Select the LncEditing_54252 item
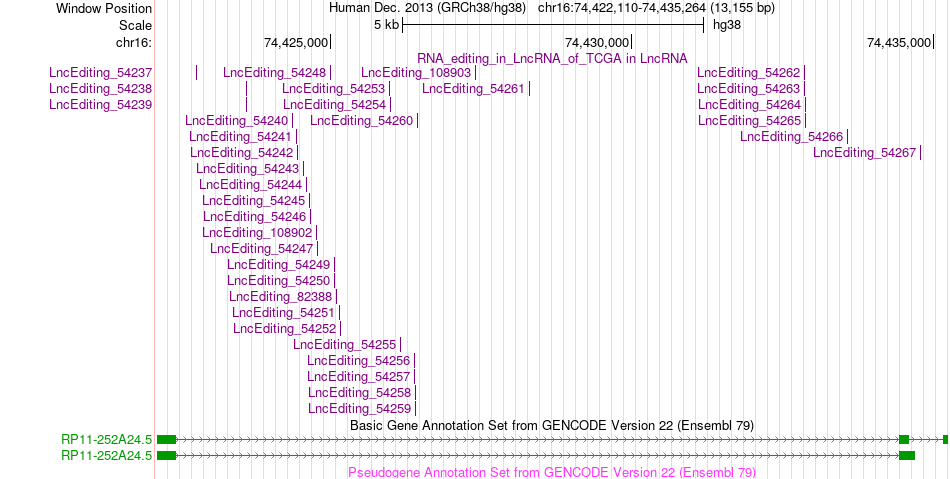Image resolution: width=950 pixels, height=479 pixels. [285, 328]
